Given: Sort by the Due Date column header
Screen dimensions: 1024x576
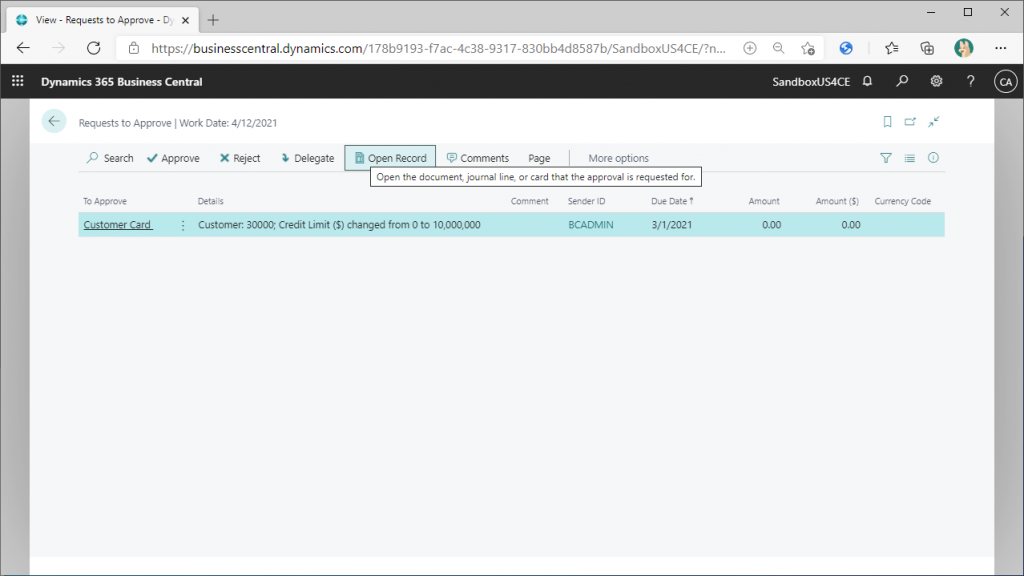Looking at the screenshot, I should 672,201.
